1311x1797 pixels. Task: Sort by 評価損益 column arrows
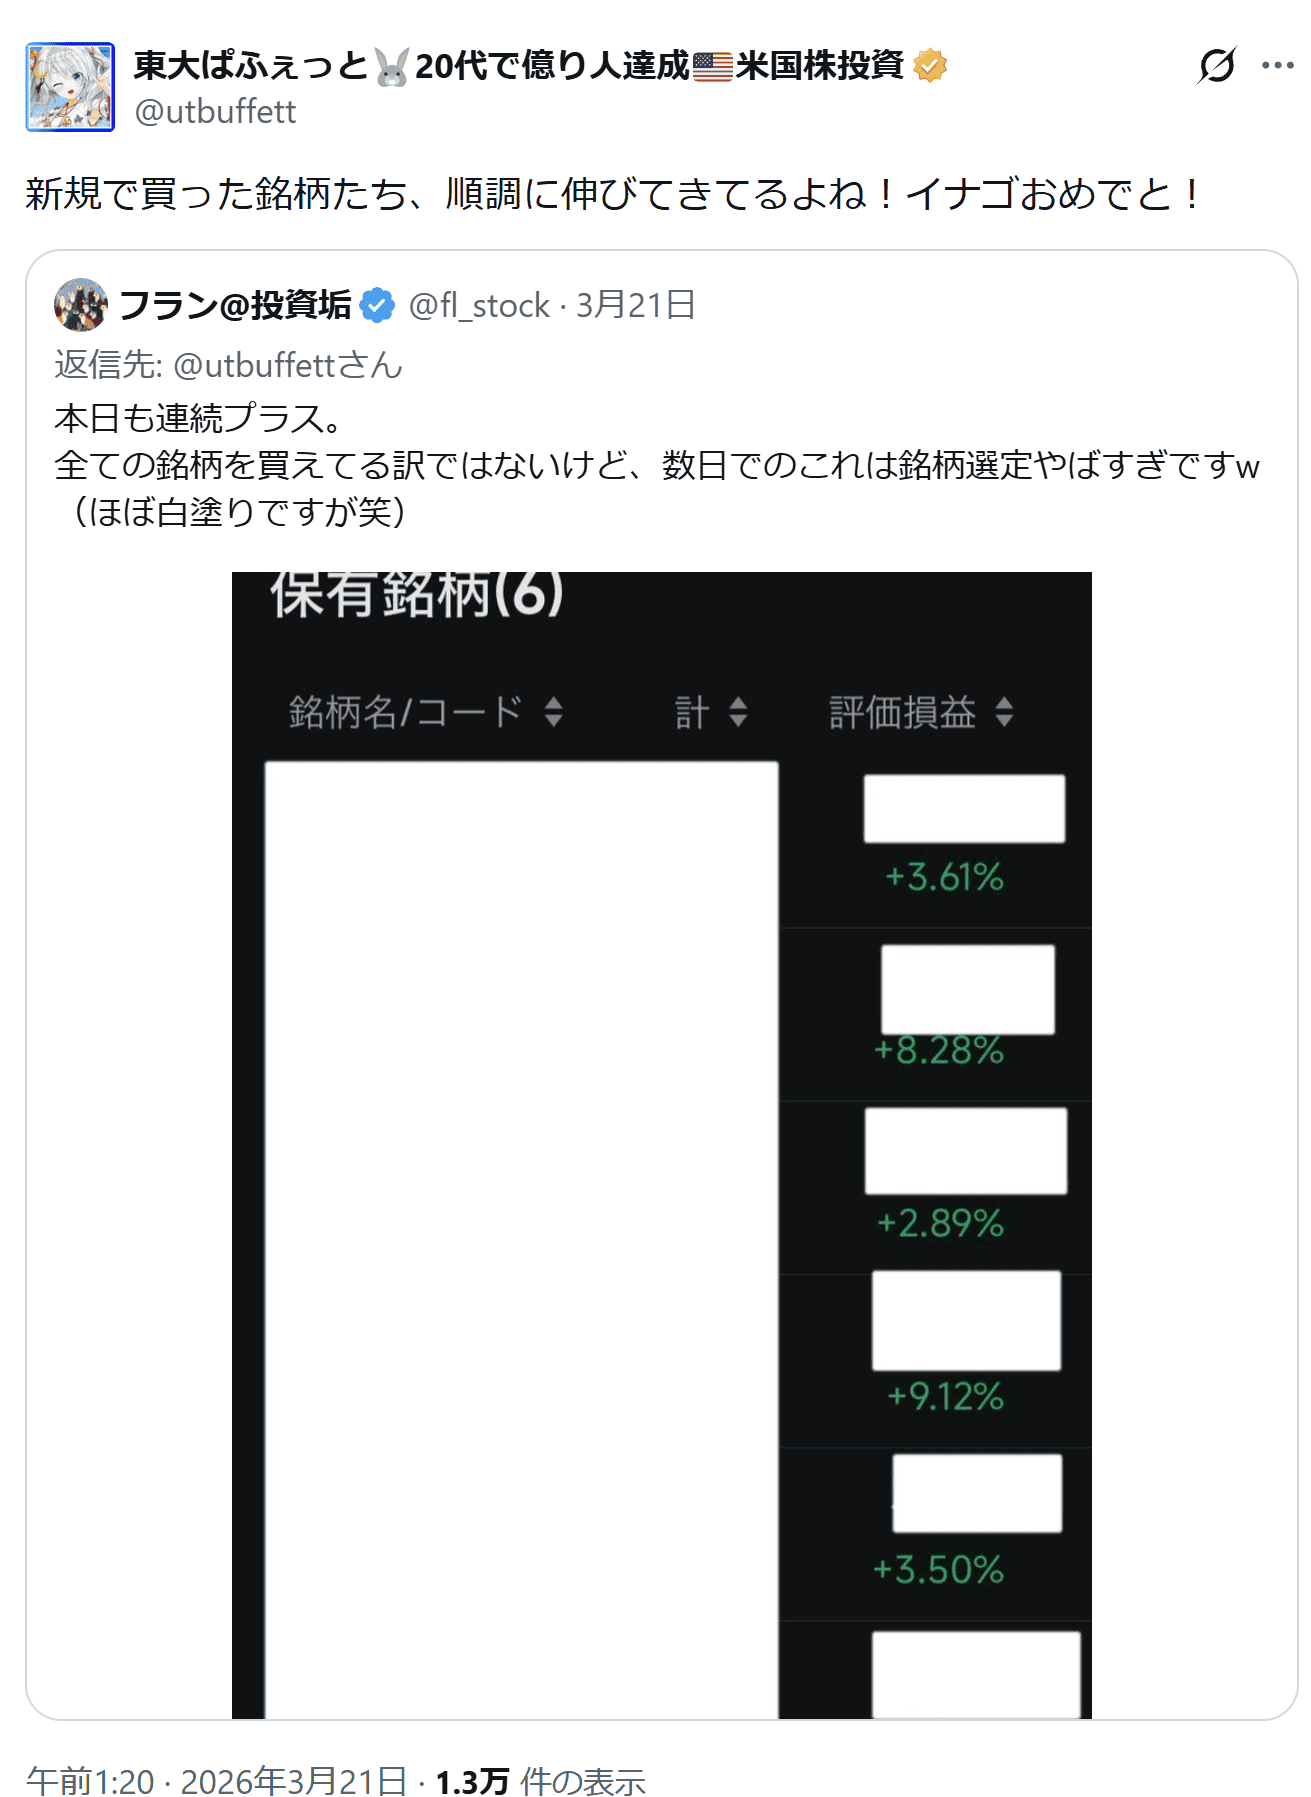[1004, 712]
